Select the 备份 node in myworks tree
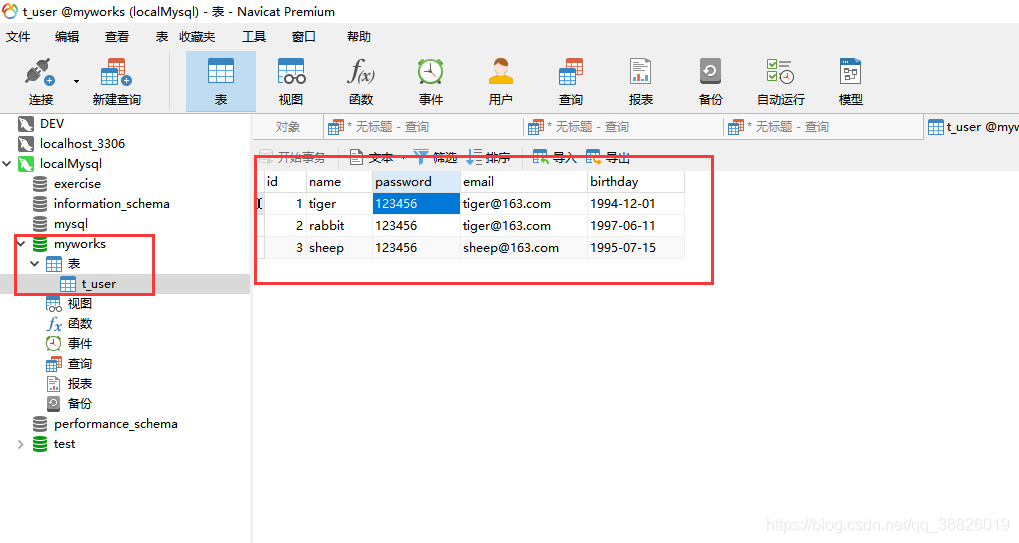This screenshot has height=543, width=1019. (x=79, y=403)
